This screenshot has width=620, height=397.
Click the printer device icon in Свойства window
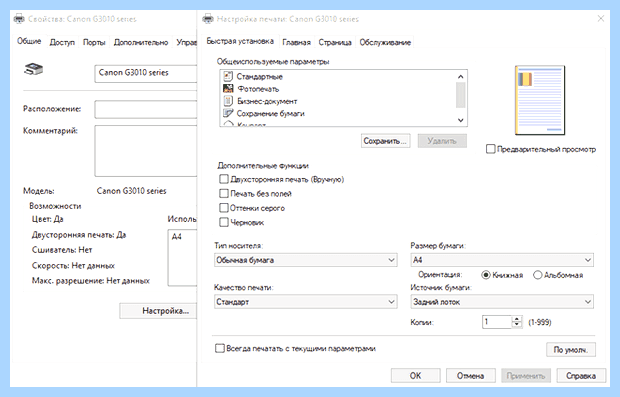pyautogui.click(x=33, y=69)
